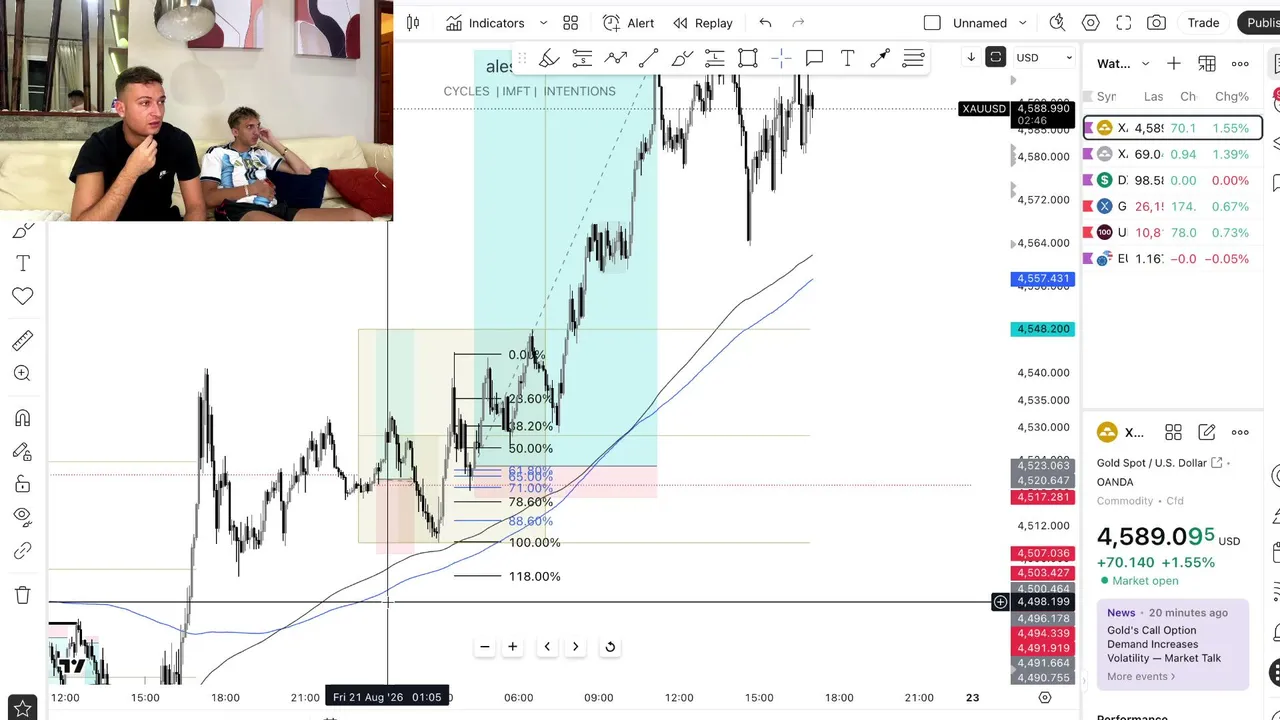Select the callout comment tool
Viewport: 1280px width, 720px height.
(814, 59)
